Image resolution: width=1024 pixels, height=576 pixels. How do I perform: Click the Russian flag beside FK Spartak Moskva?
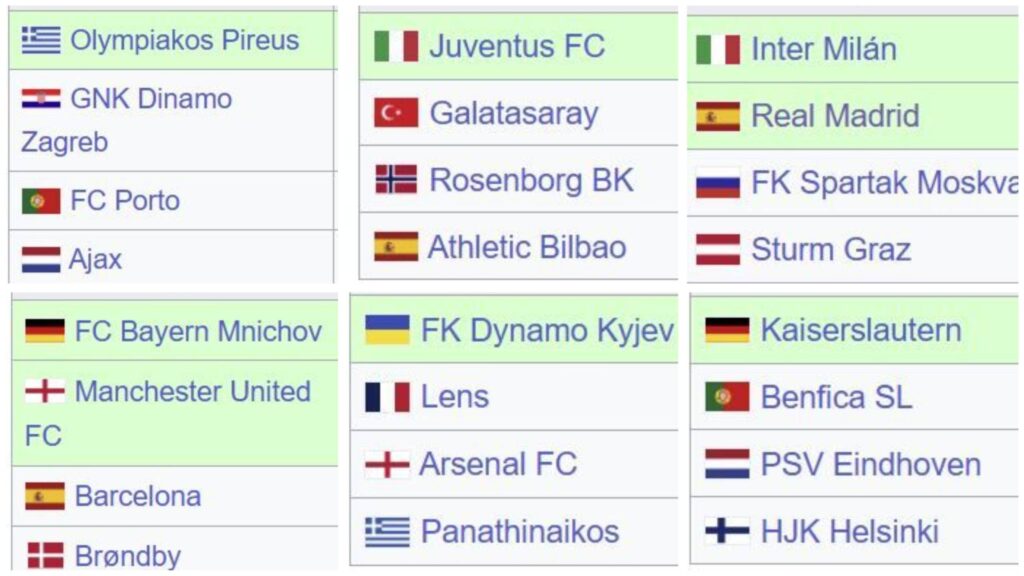pyautogui.click(x=718, y=183)
